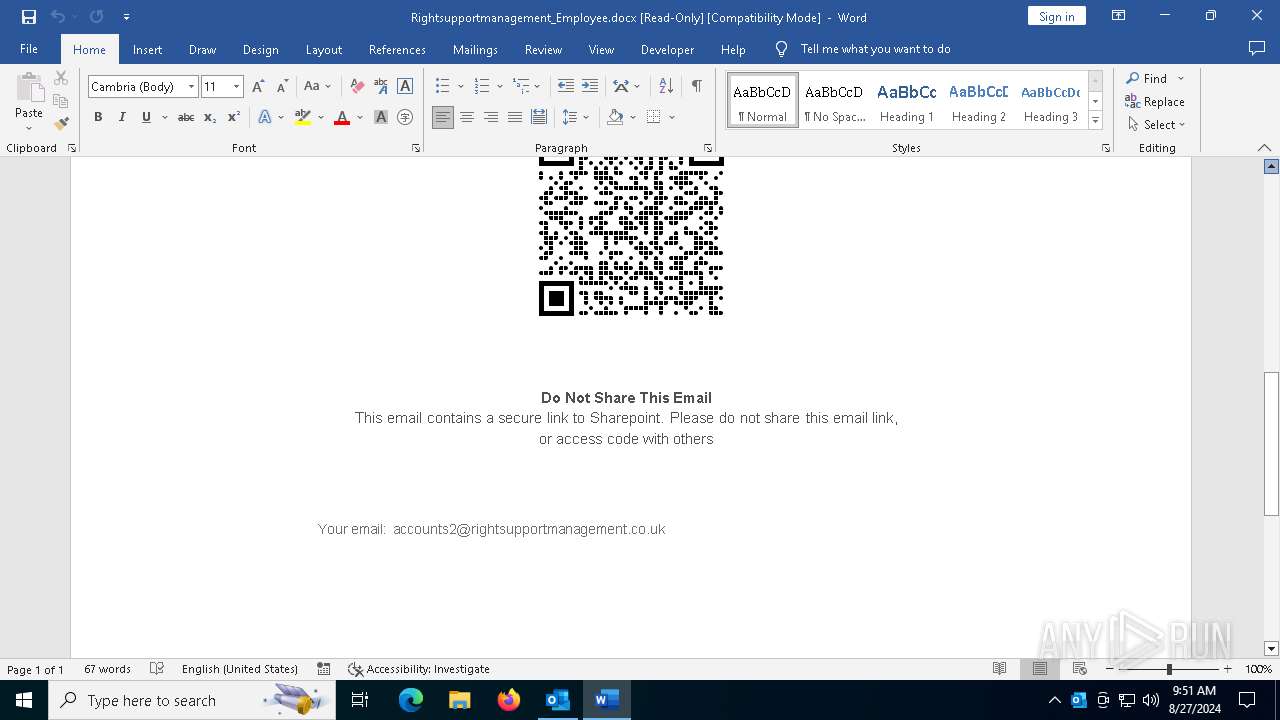Image resolution: width=1280 pixels, height=720 pixels.
Task: Expand the Styles gallery More arrow
Action: 1096,121
